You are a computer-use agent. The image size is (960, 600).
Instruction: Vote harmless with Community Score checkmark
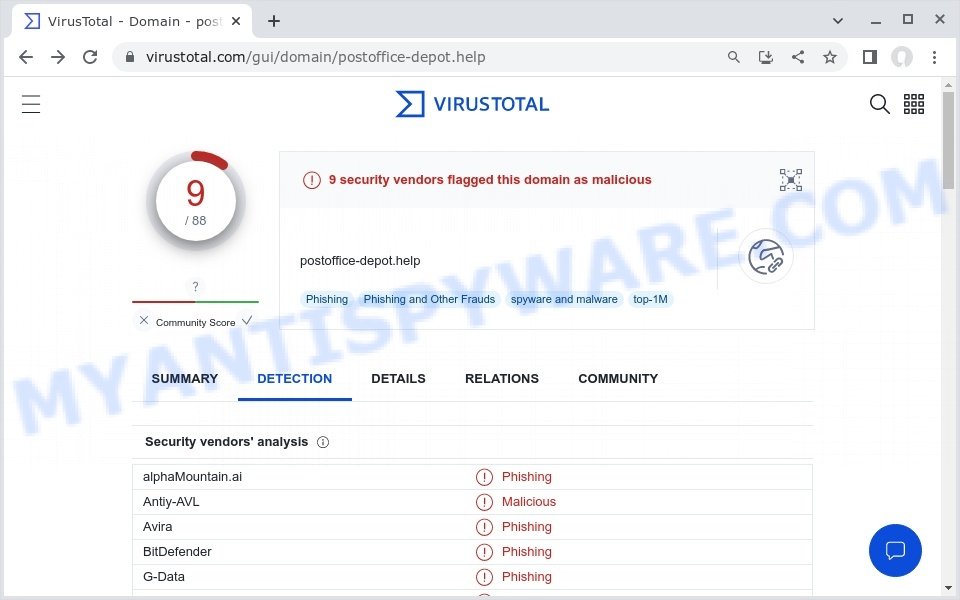[247, 320]
